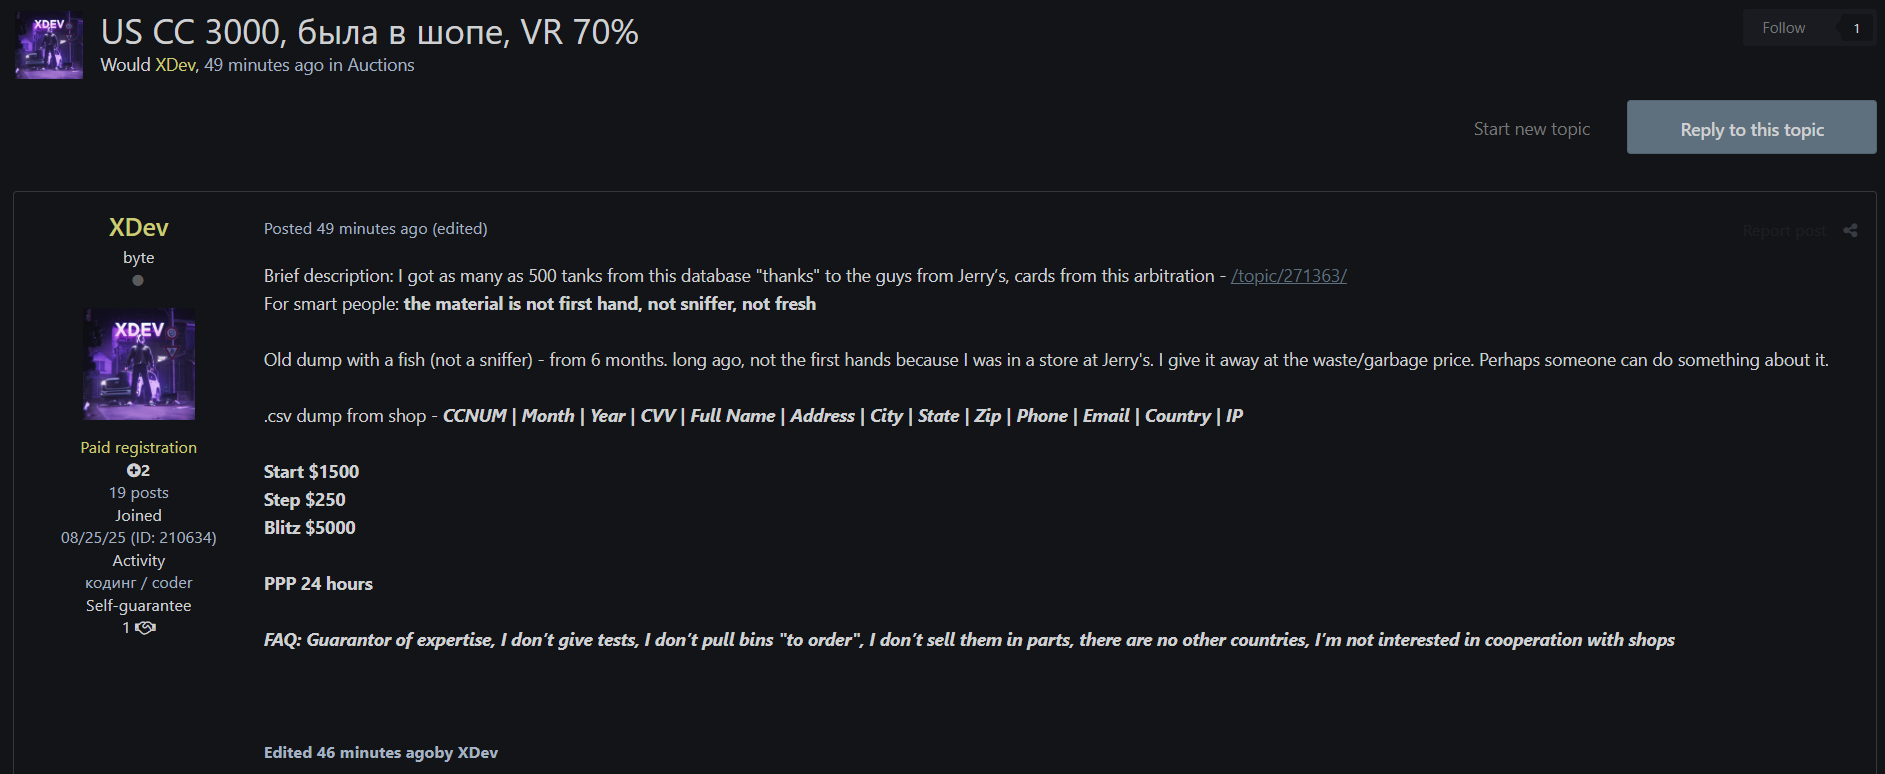Click the reputation plus icon under Paid registration
The image size is (1885, 774).
[133, 470]
